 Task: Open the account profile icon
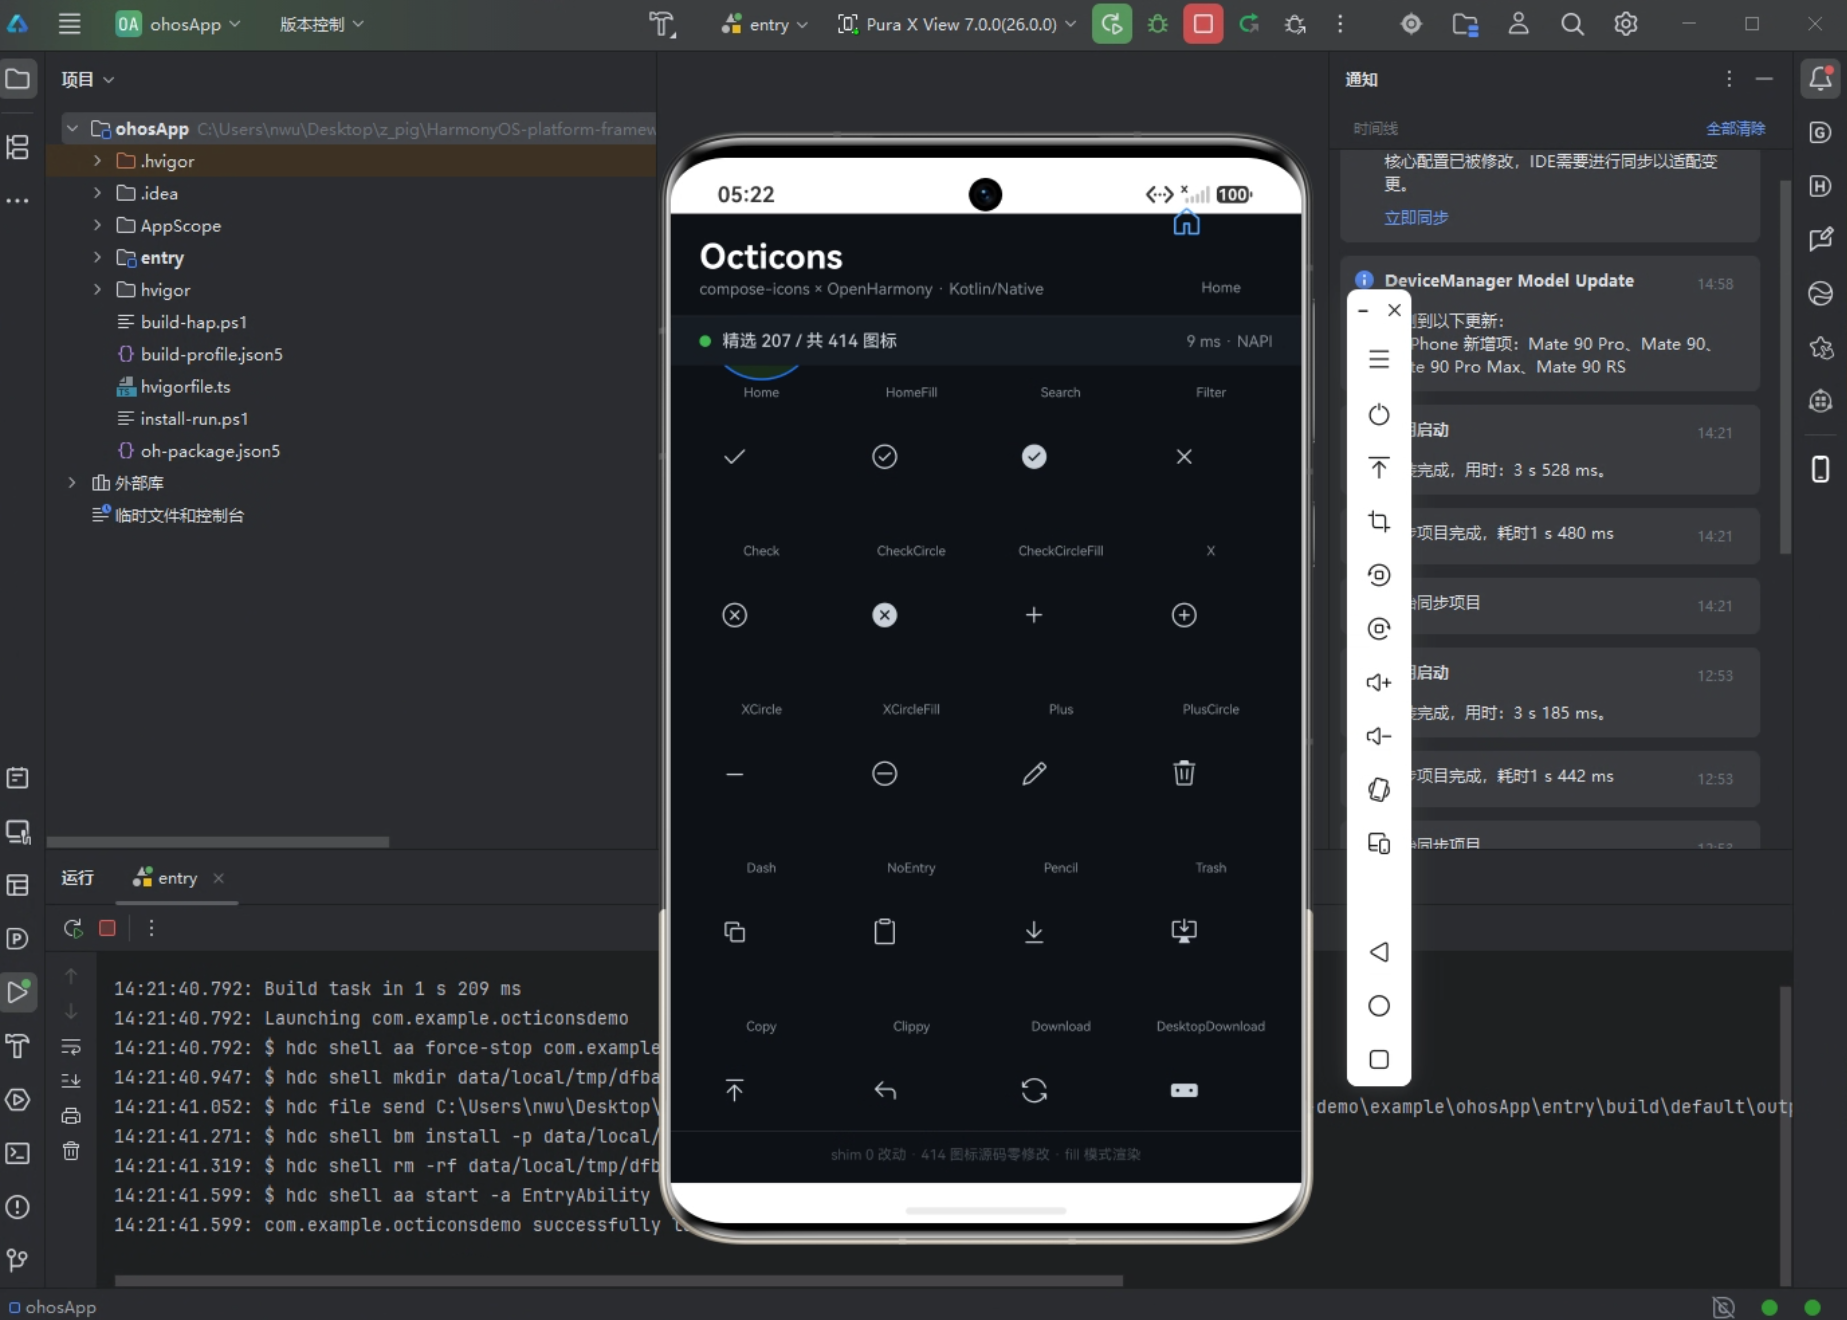coord(1518,24)
